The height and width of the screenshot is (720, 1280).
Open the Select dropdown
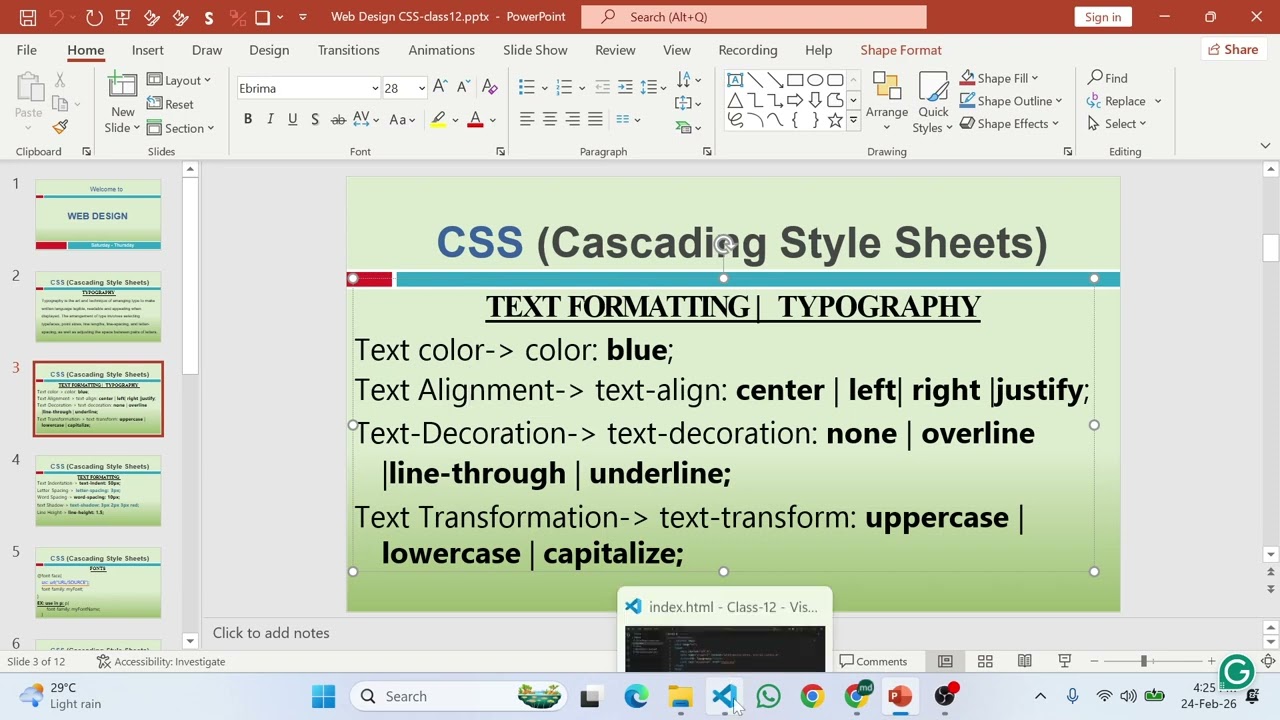coord(1117,124)
